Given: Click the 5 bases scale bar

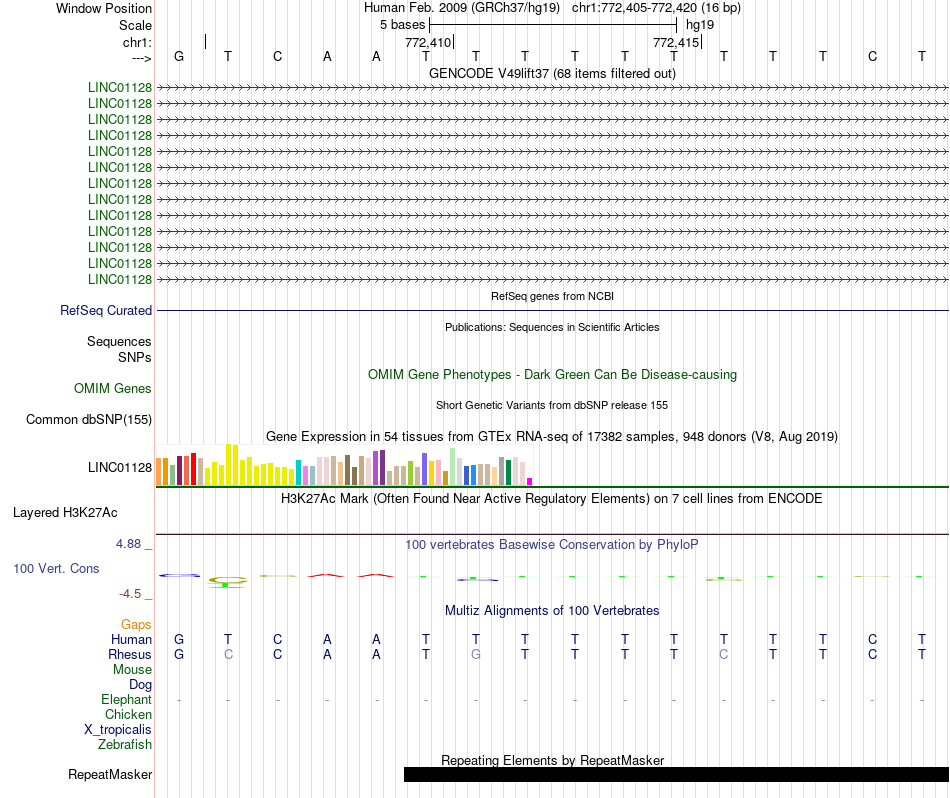Looking at the screenshot, I should pyautogui.click(x=553, y=25).
